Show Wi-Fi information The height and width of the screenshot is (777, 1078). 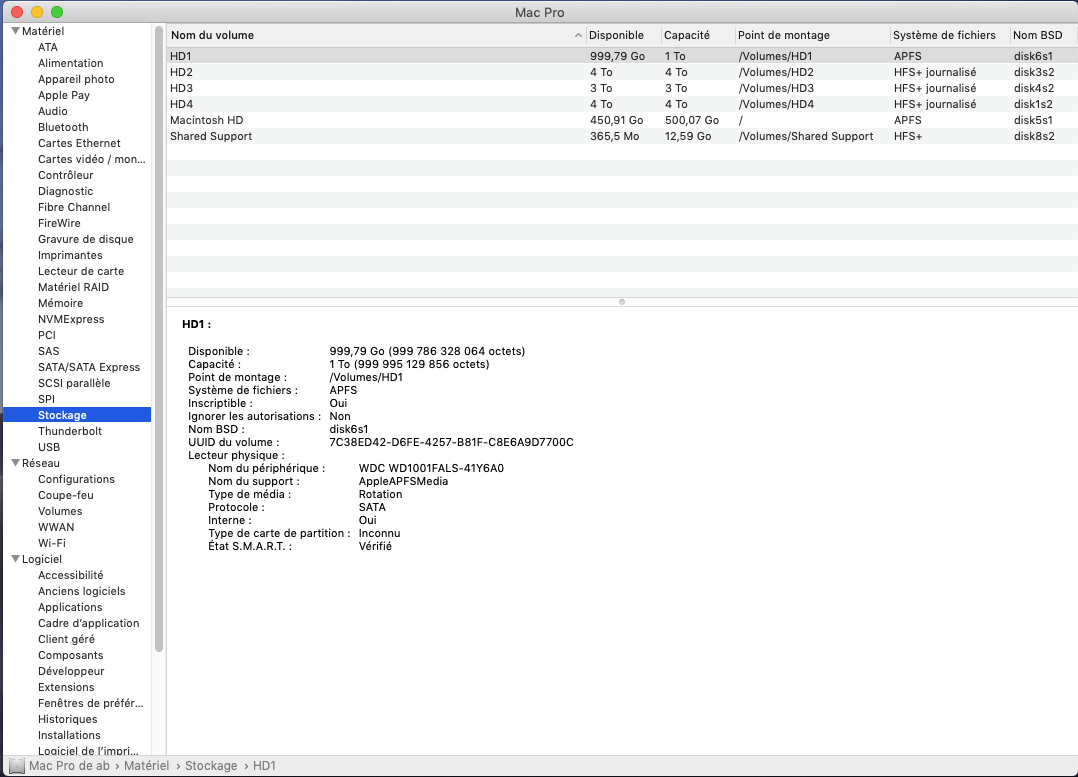(52, 543)
